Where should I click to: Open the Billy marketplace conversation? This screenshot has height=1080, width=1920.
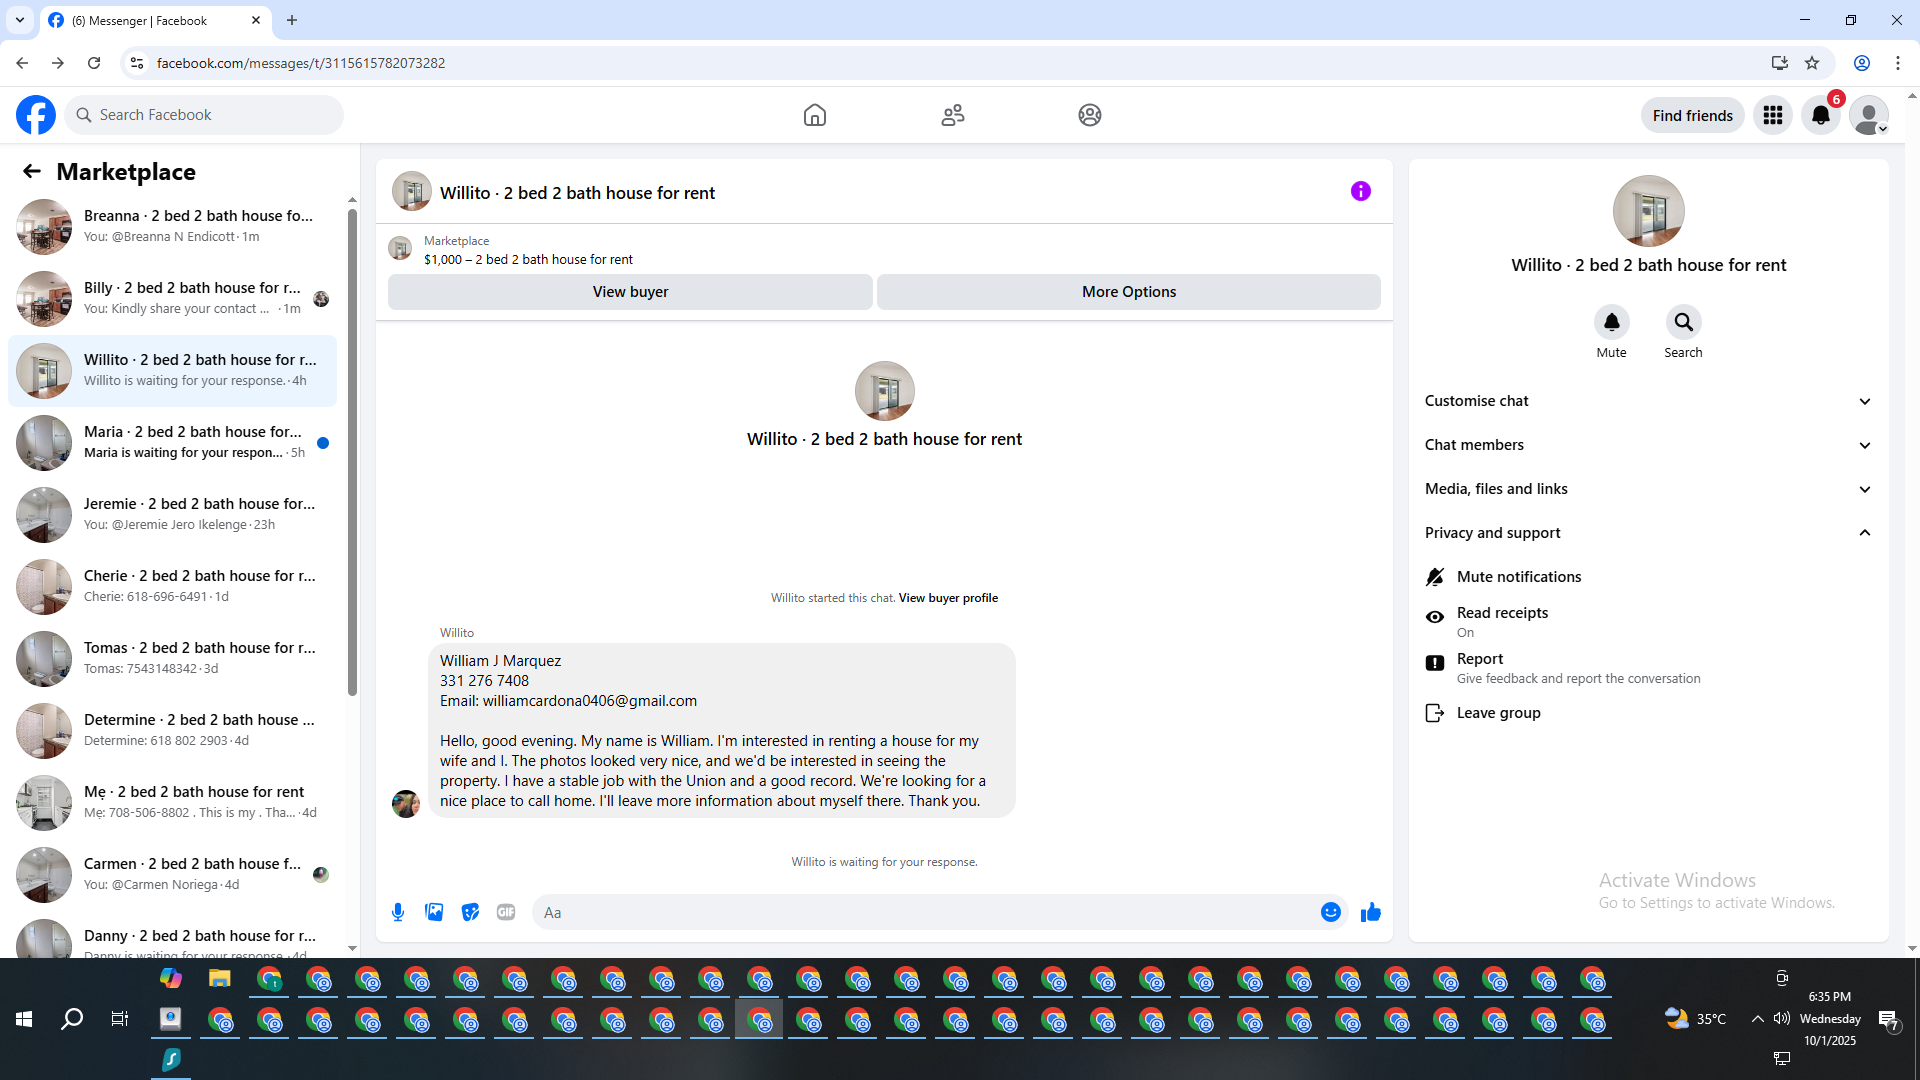point(172,298)
